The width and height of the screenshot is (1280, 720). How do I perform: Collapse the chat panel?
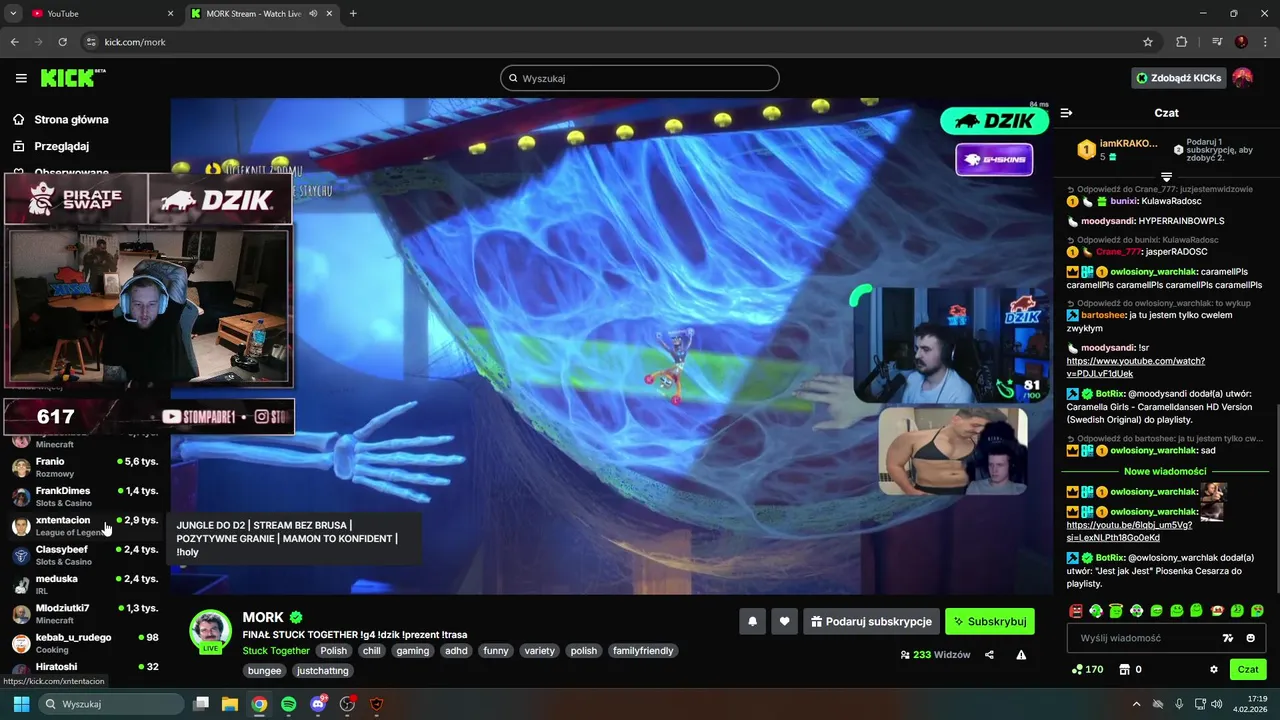(x=1066, y=113)
